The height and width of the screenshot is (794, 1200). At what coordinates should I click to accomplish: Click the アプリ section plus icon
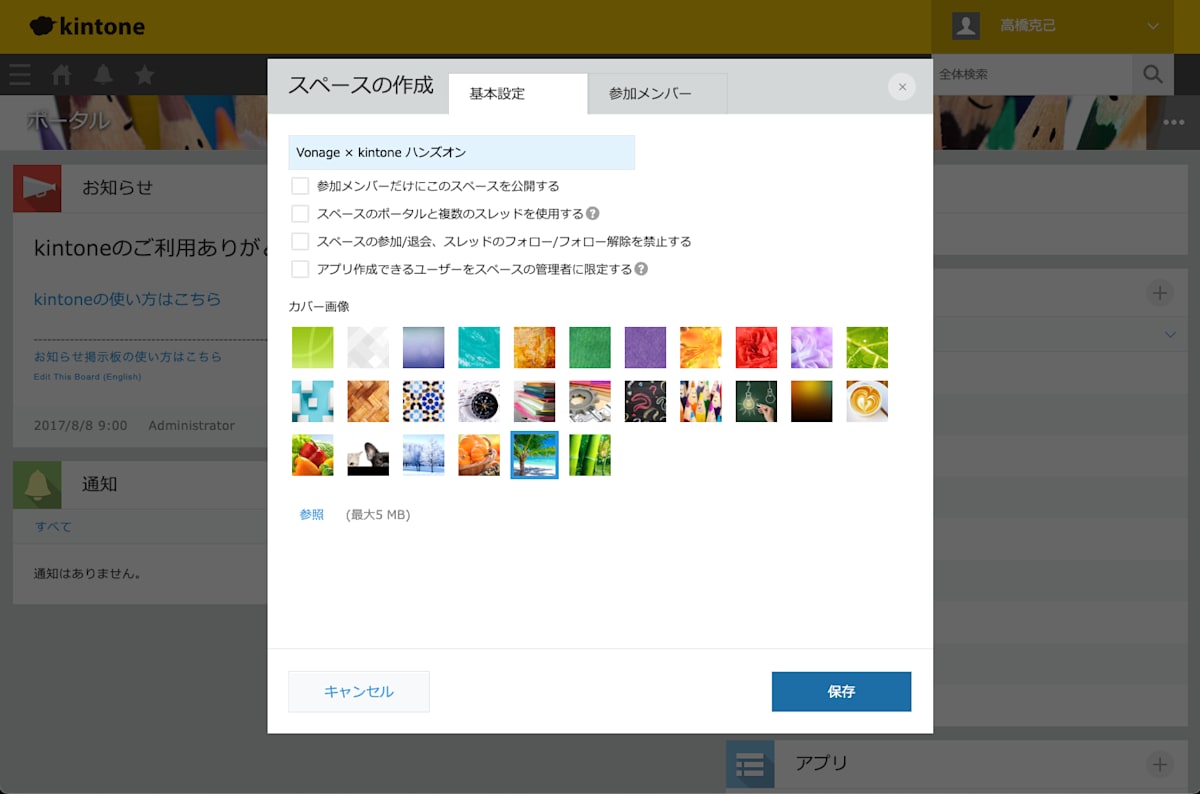pyautogui.click(x=1159, y=765)
